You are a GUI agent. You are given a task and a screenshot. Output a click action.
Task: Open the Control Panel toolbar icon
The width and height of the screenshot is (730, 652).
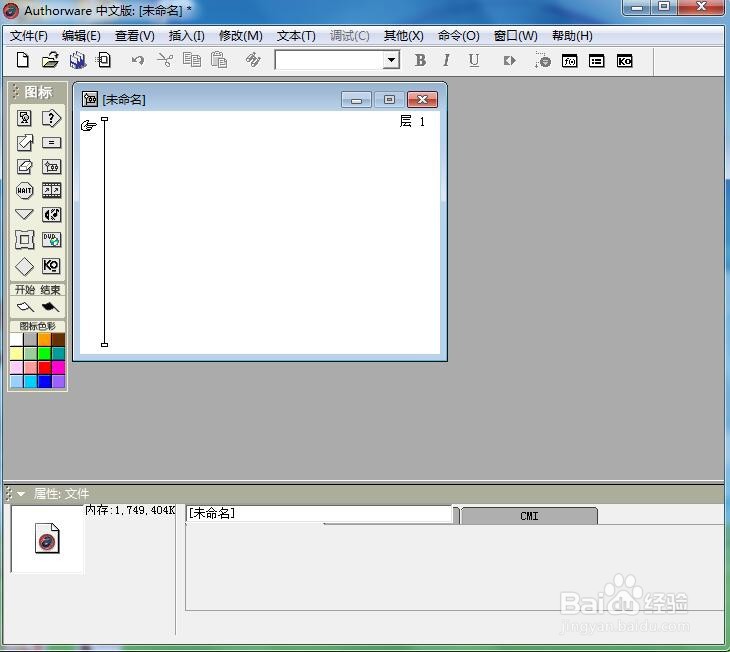click(542, 60)
